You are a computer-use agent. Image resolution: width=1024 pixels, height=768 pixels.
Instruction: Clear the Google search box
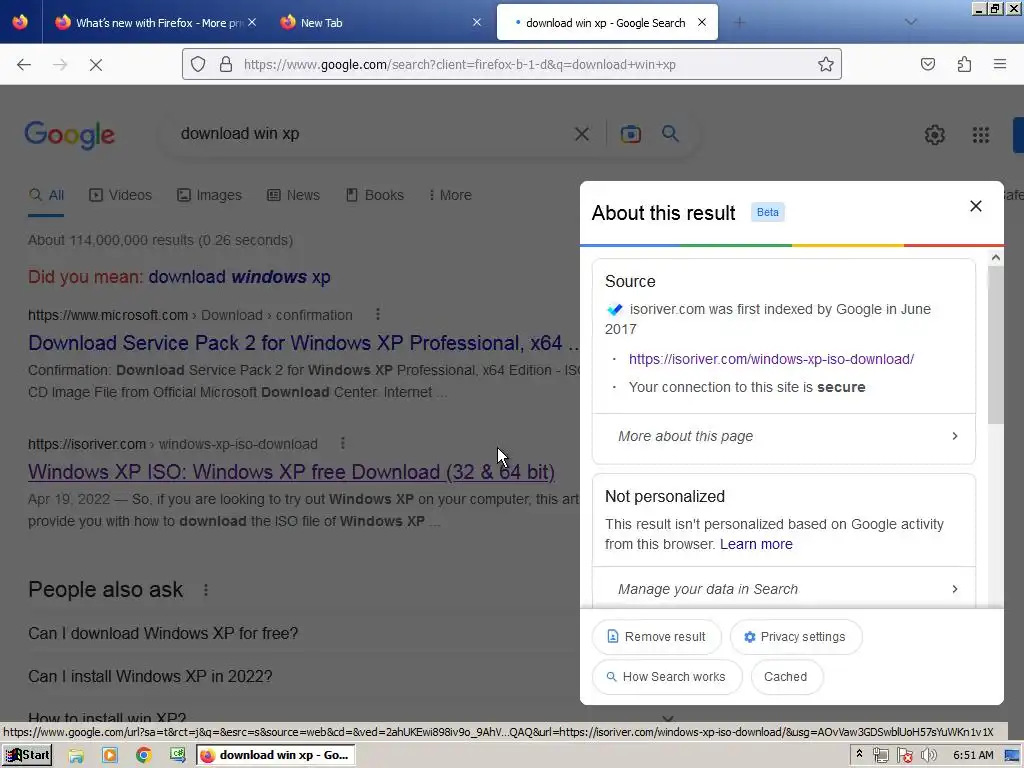coord(581,134)
